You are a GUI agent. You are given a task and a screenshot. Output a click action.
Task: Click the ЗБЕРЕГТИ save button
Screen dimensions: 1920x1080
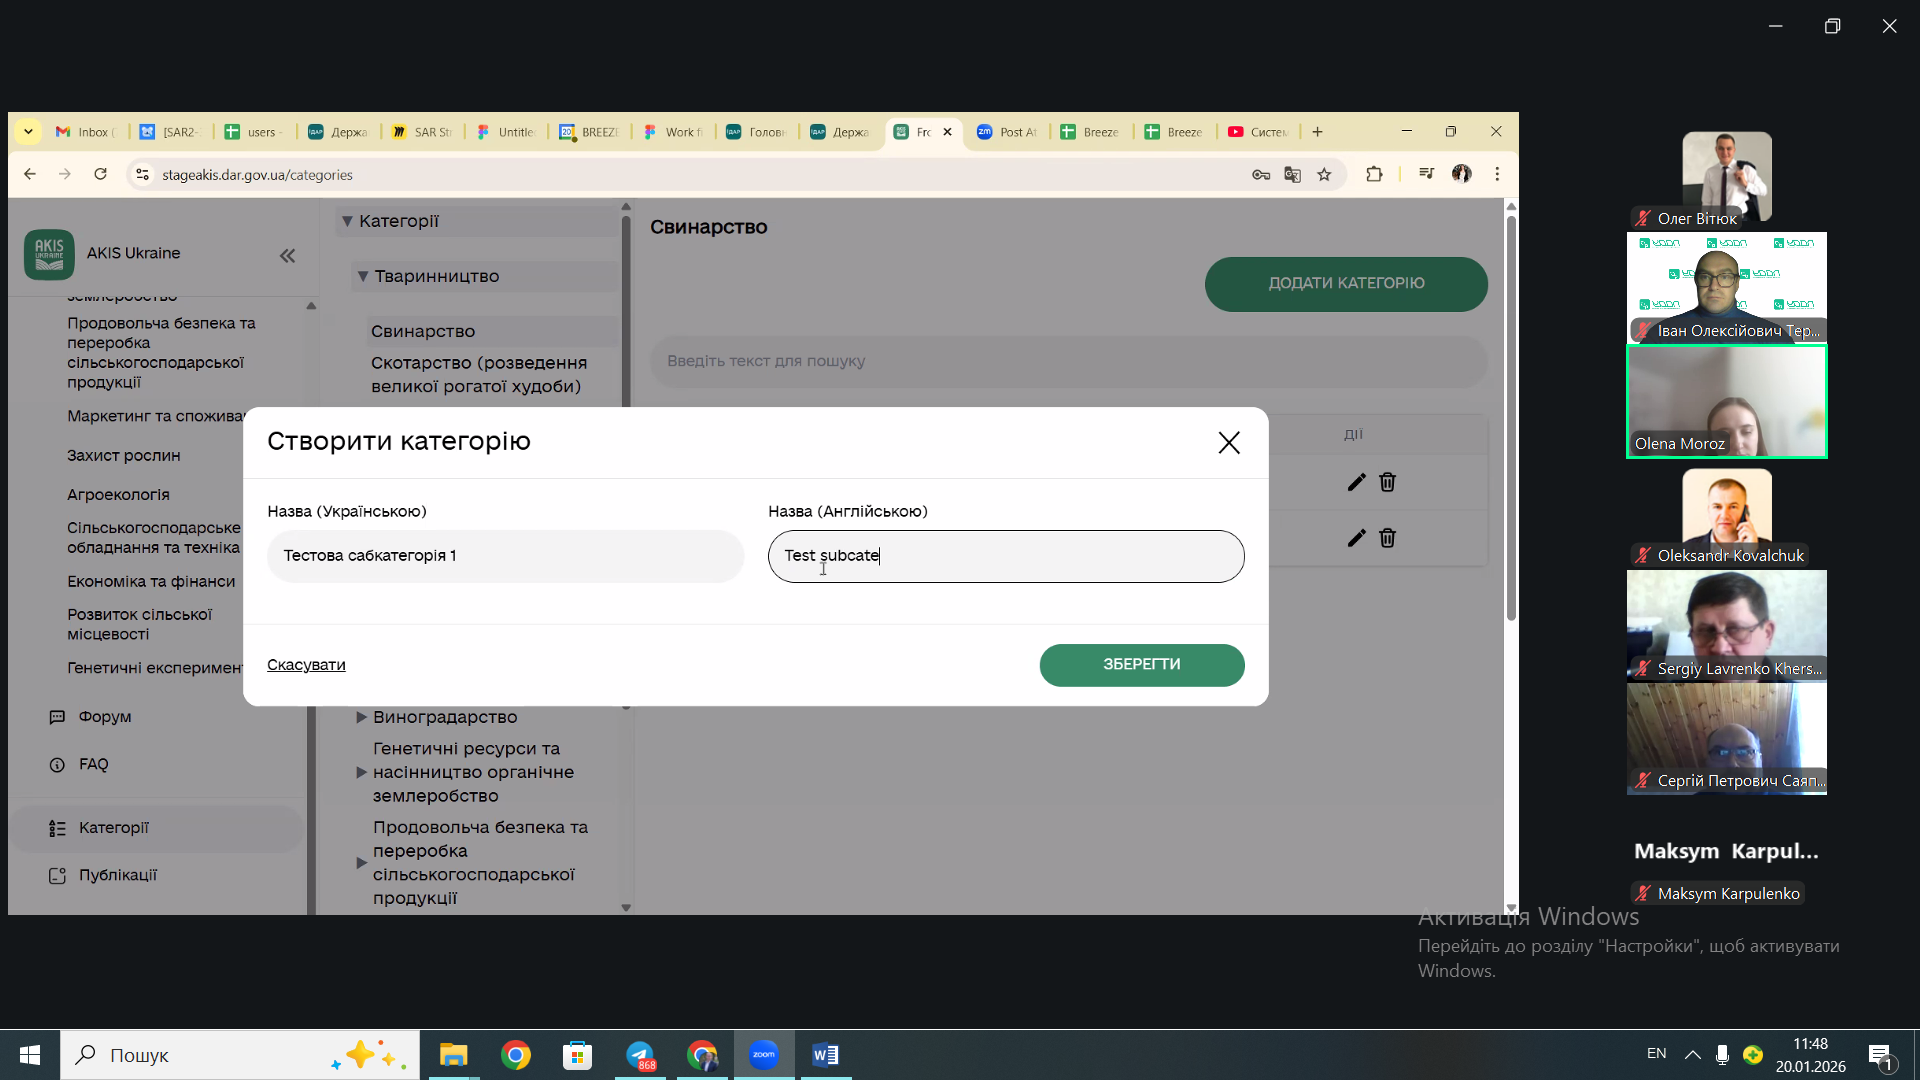1141,665
